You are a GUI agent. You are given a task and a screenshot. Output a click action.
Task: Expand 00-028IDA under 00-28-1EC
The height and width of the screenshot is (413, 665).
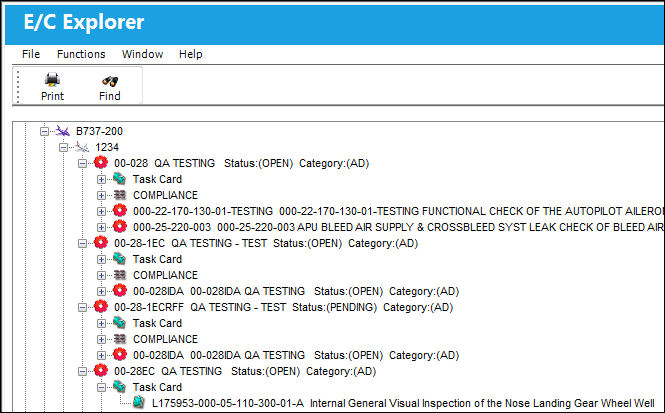point(101,292)
